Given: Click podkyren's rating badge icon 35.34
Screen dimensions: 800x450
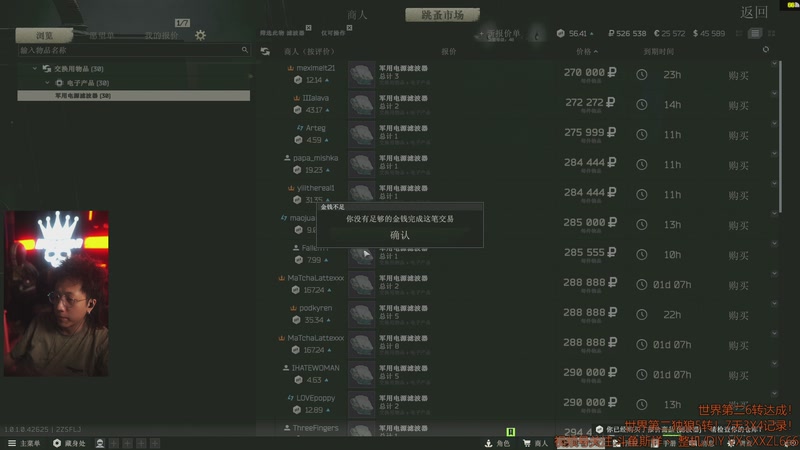Looking at the screenshot, I should tap(296, 320).
